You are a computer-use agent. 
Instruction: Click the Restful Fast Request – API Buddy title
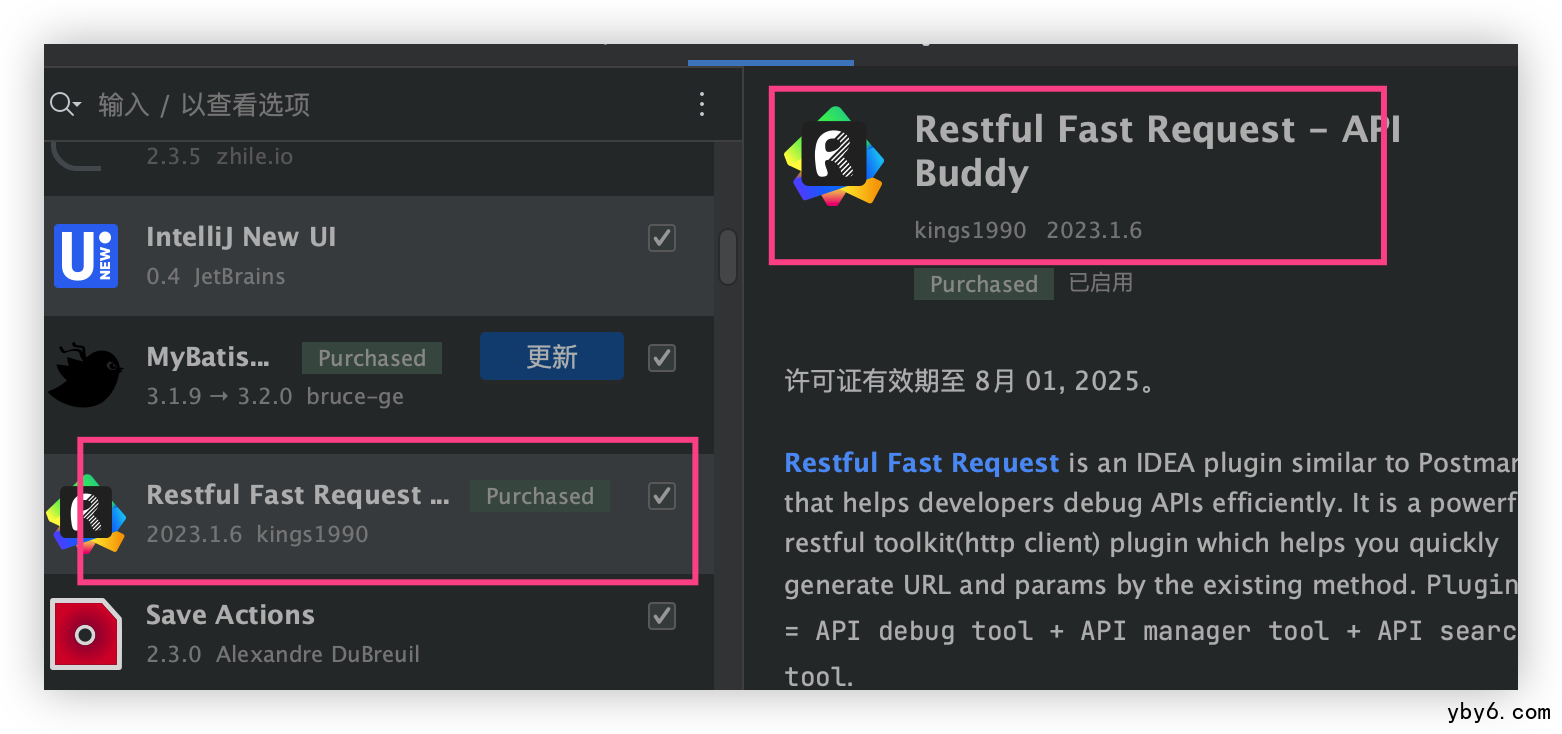point(1158,151)
